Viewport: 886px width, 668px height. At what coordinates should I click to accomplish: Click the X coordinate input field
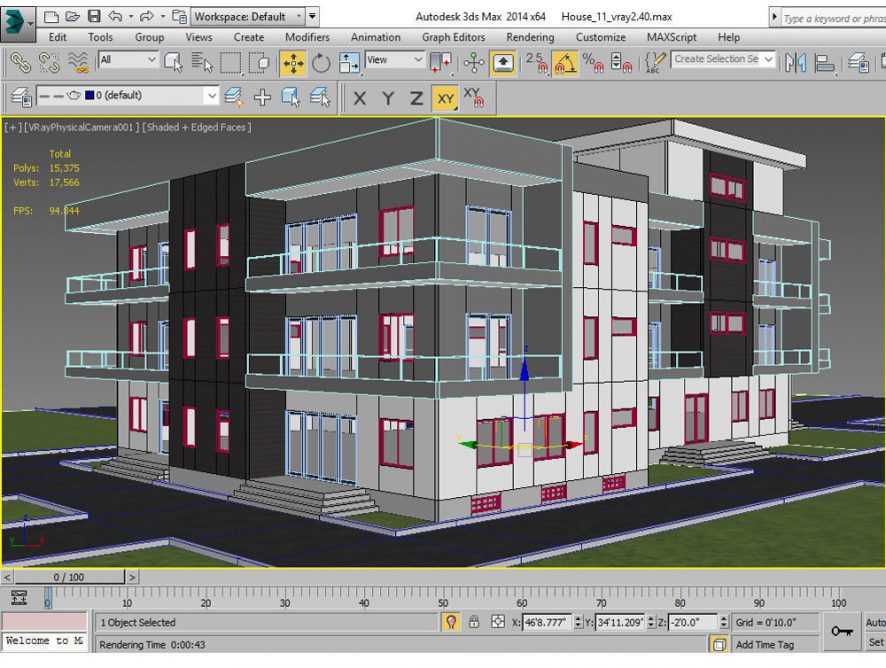[545, 622]
